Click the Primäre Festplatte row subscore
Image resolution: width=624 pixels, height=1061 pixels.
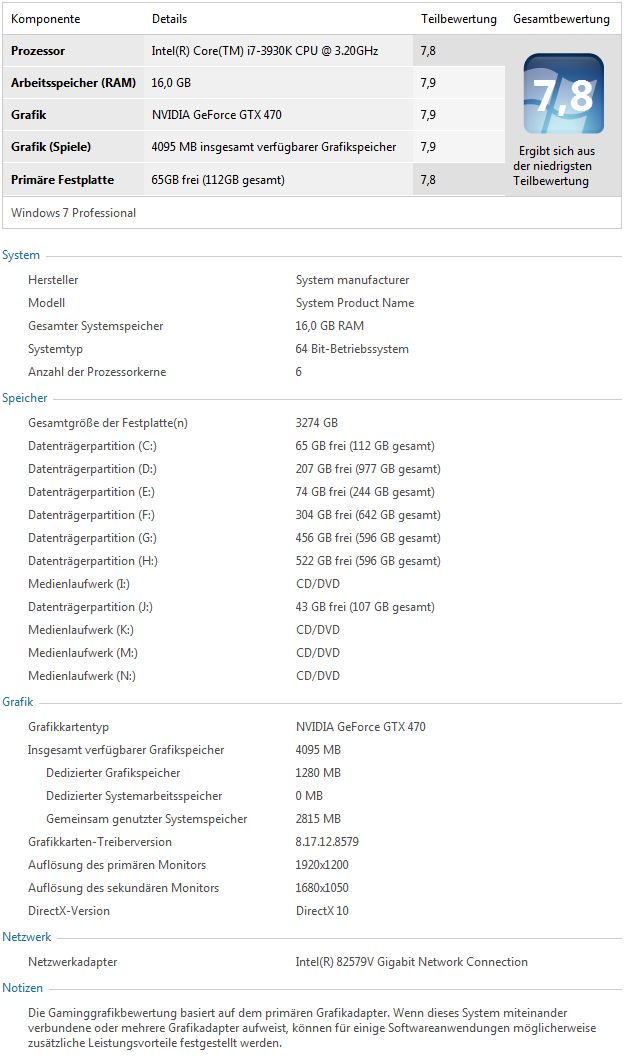(428, 180)
